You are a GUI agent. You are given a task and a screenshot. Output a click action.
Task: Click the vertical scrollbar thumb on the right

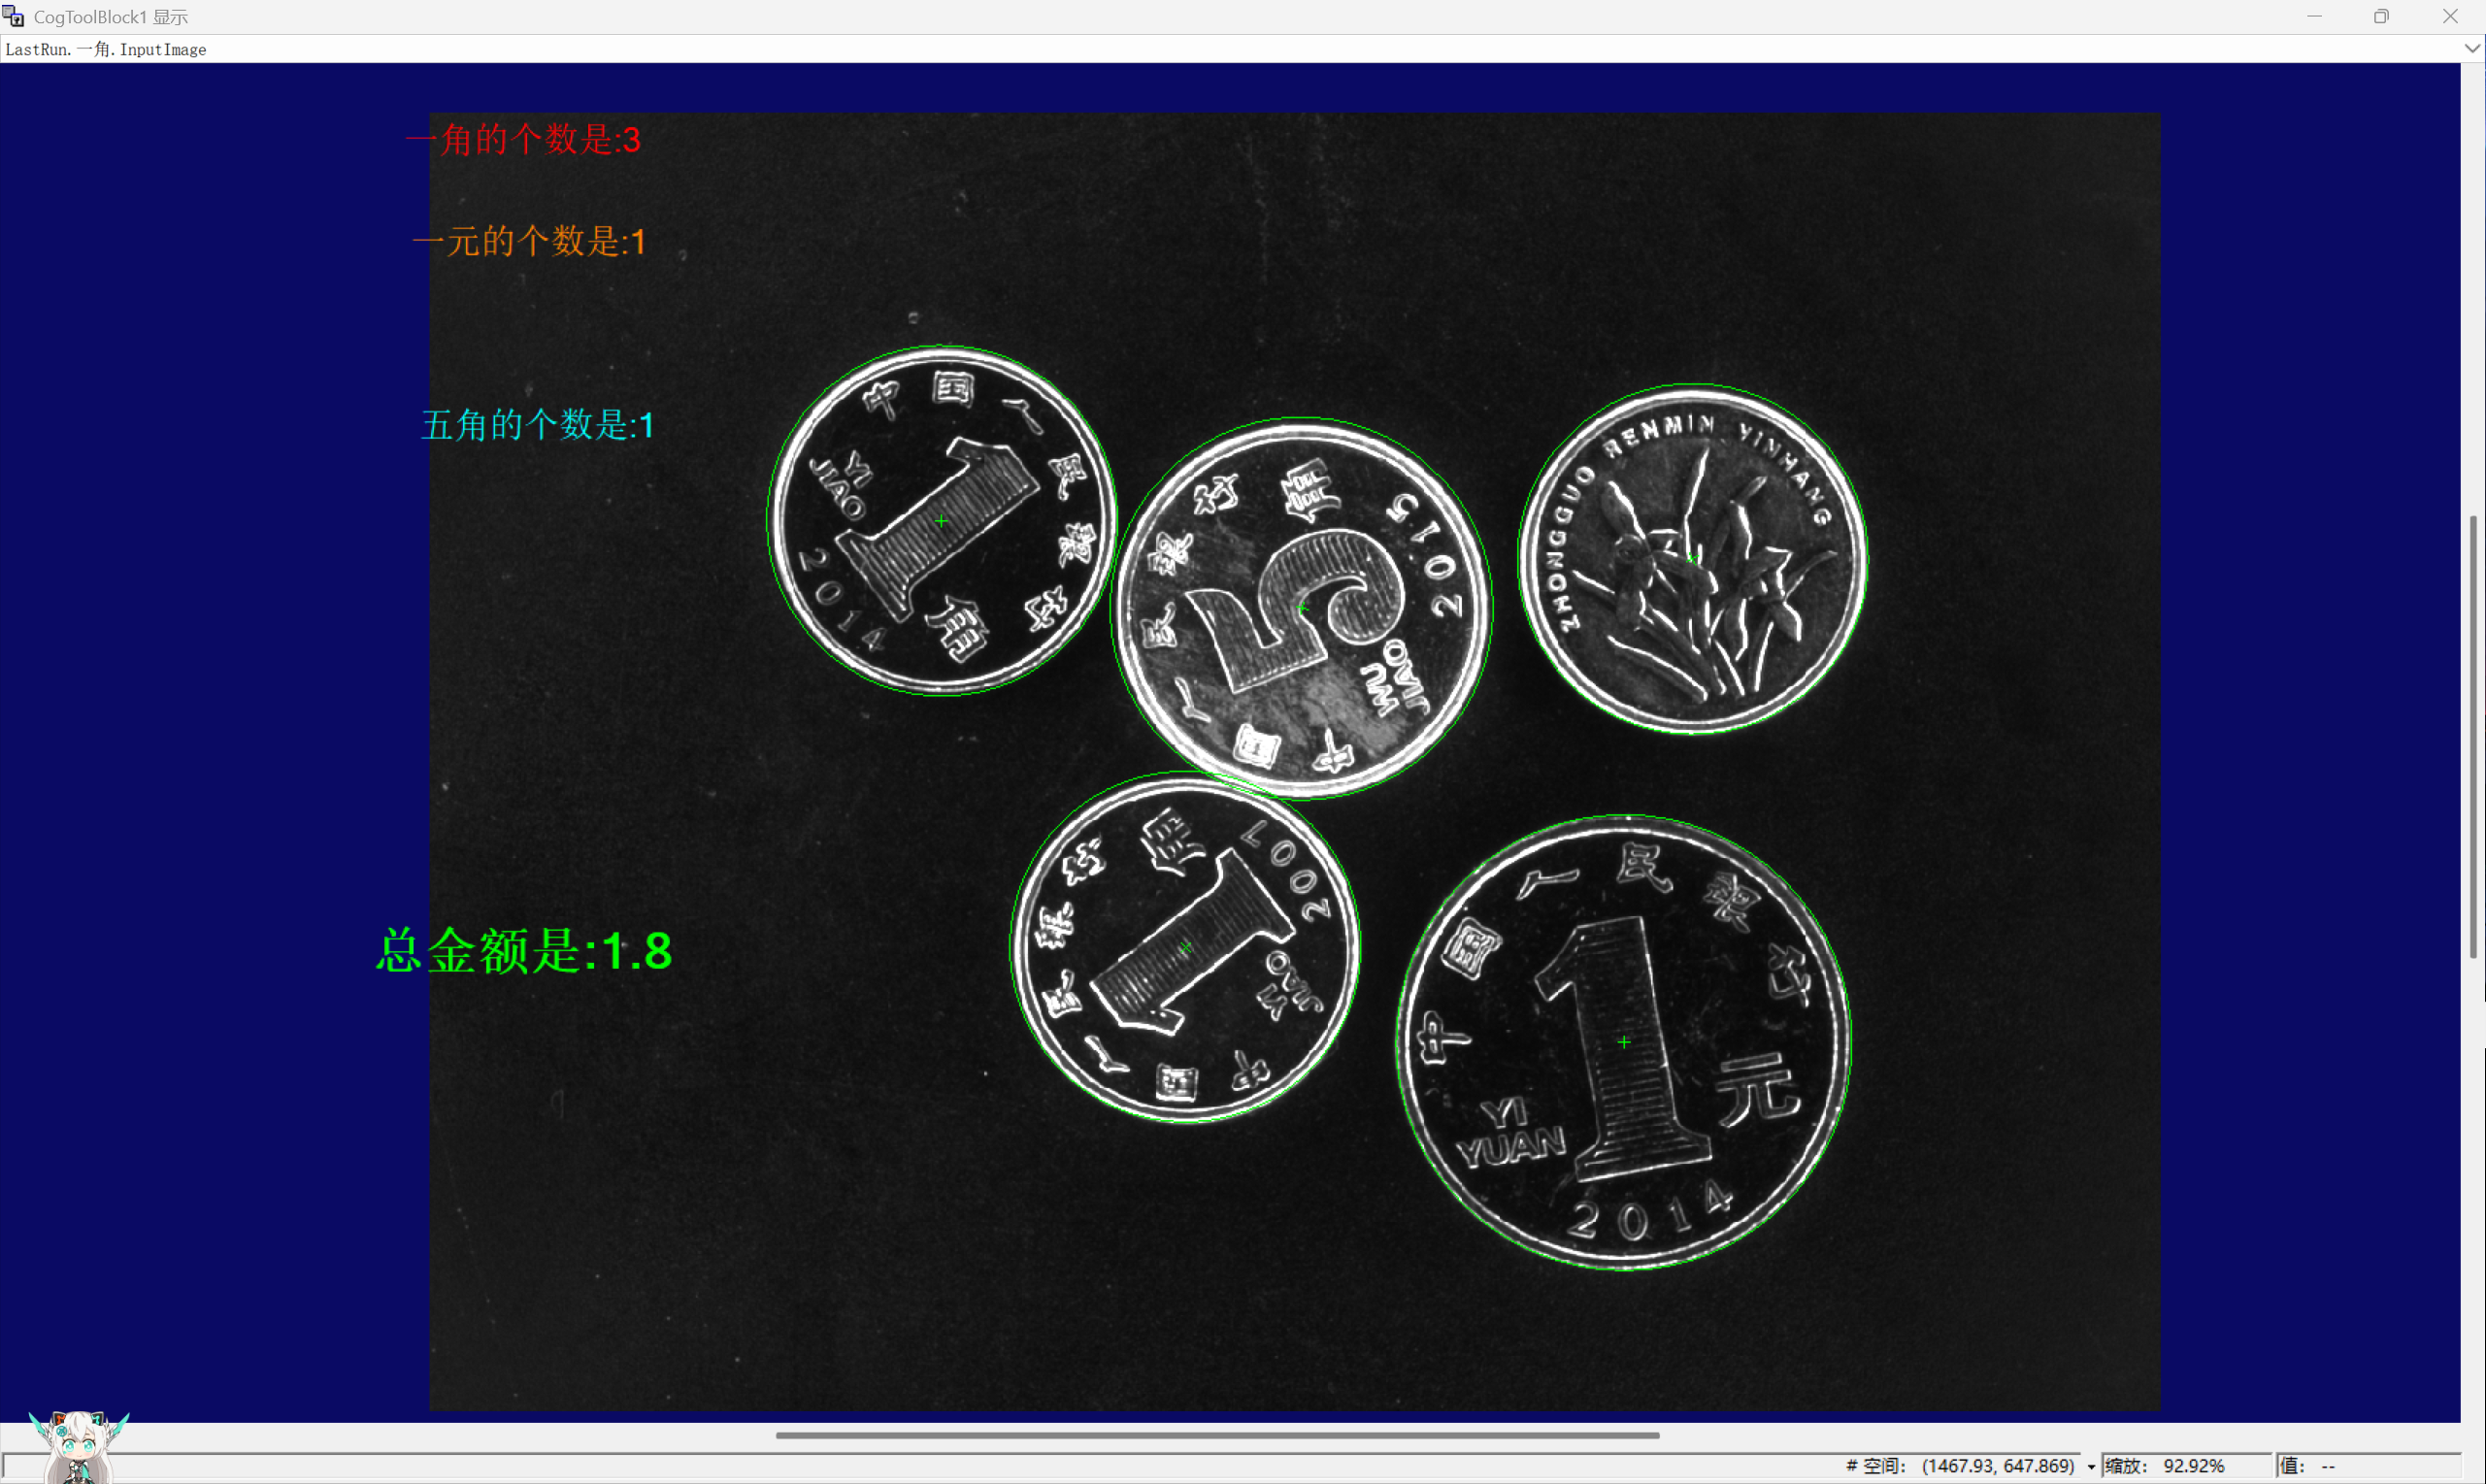point(2473,735)
